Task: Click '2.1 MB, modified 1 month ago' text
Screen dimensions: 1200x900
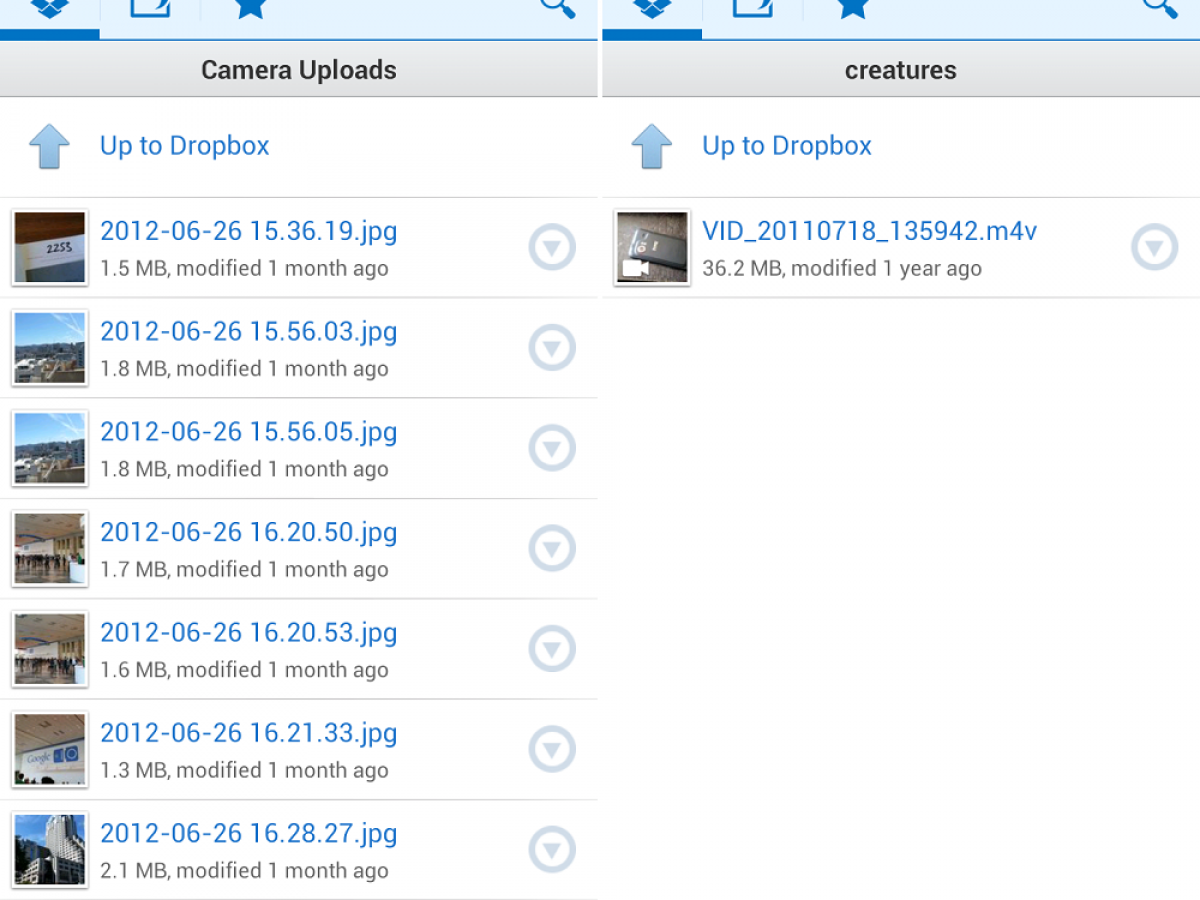Action: click(244, 871)
